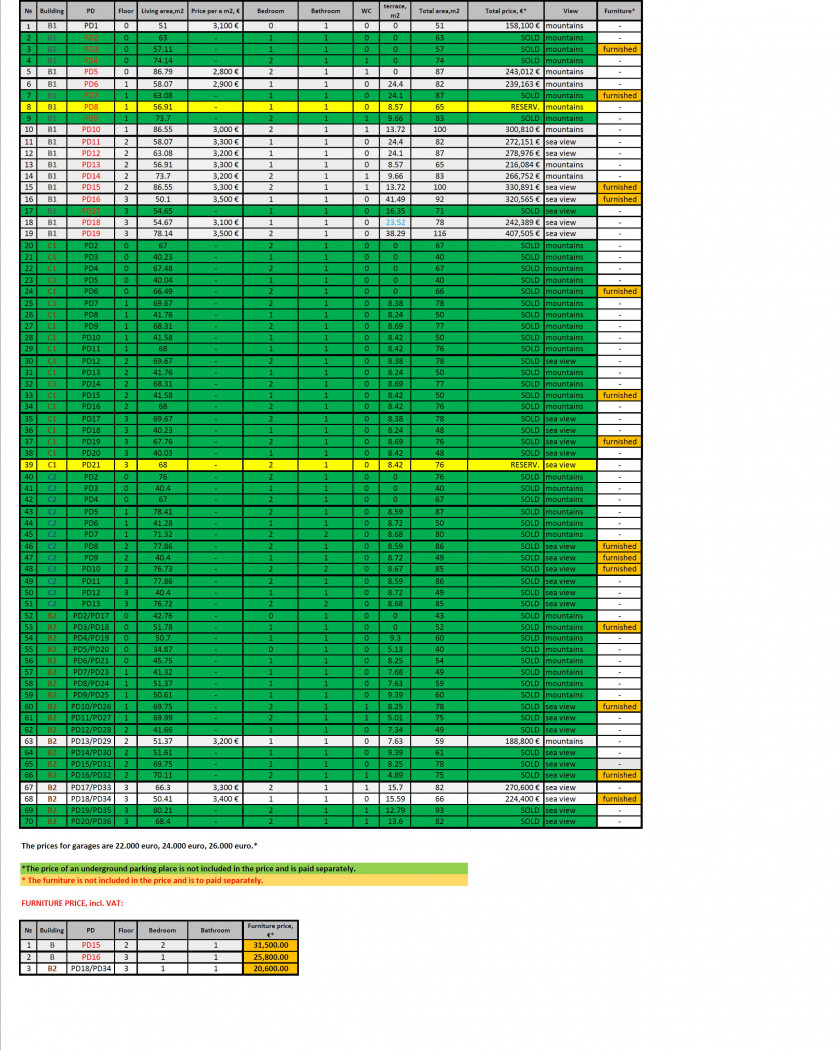Select the 3,400 € price per m2 cell
The image size is (840, 1050).
pos(215,799)
